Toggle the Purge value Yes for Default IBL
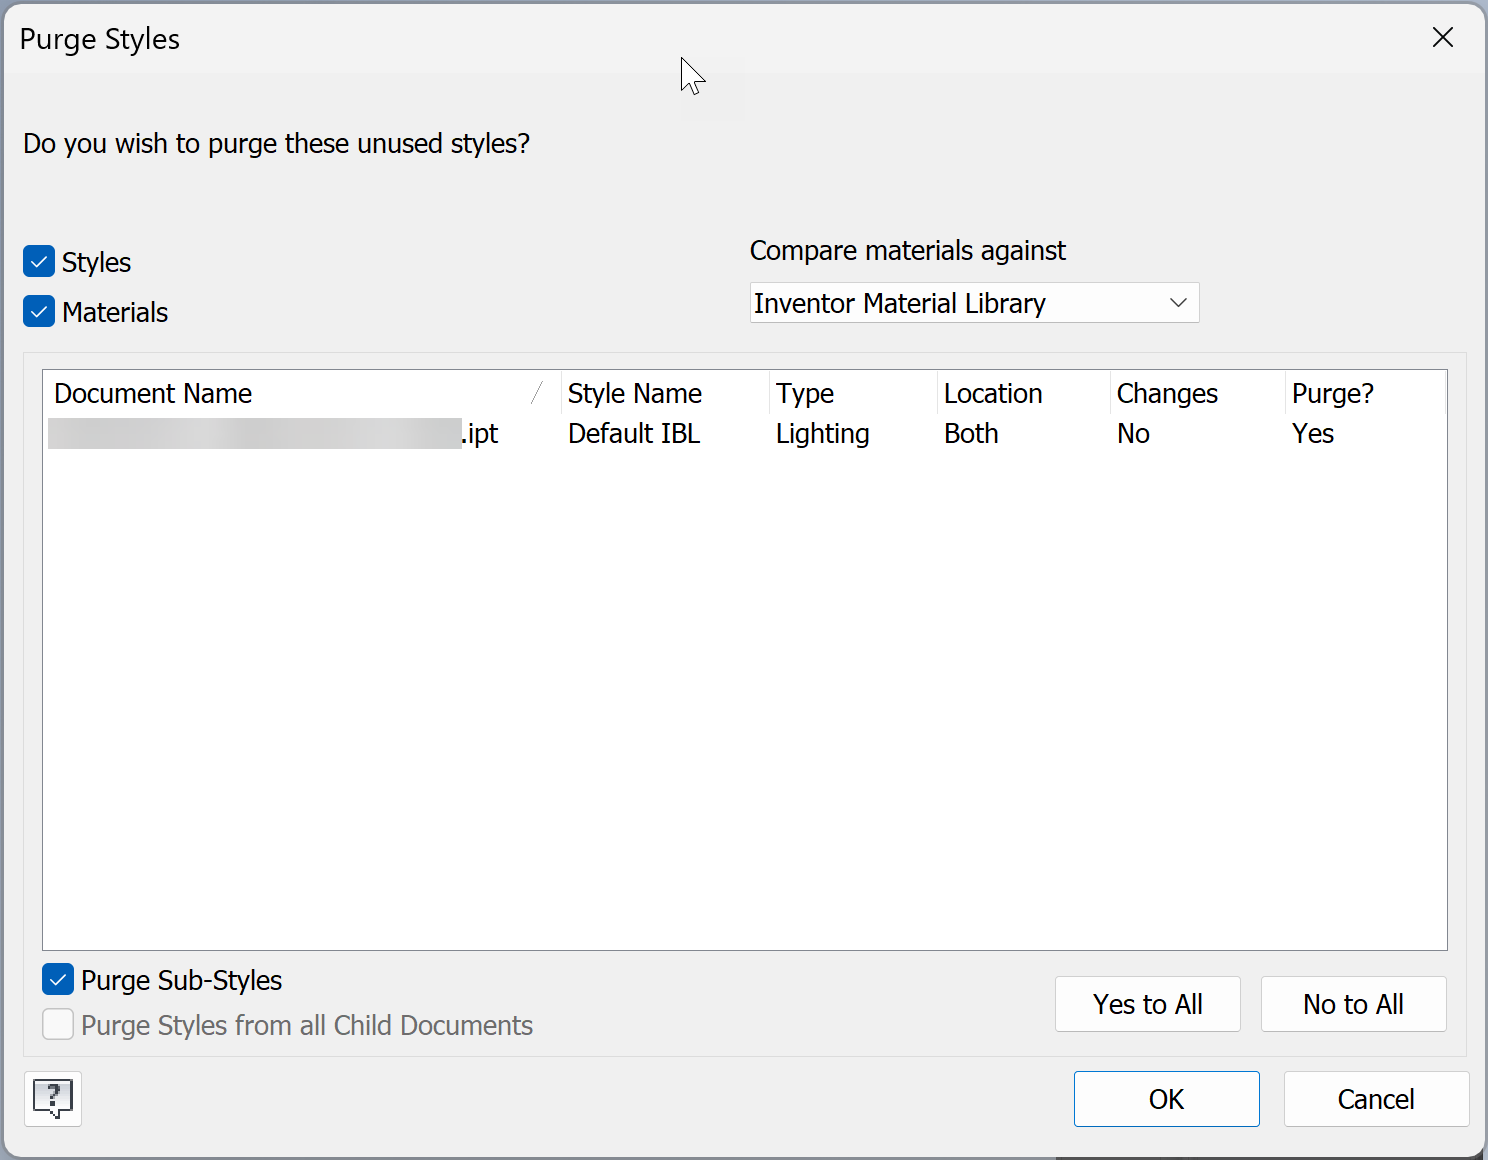Viewport: 1488px width, 1160px height. click(1312, 434)
